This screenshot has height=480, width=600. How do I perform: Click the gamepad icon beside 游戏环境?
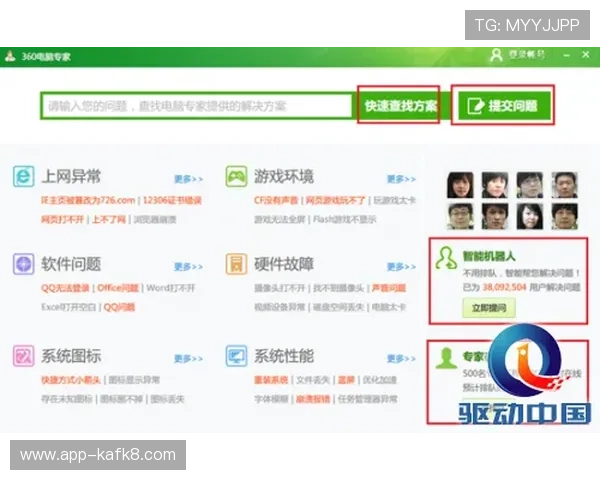tap(236, 176)
